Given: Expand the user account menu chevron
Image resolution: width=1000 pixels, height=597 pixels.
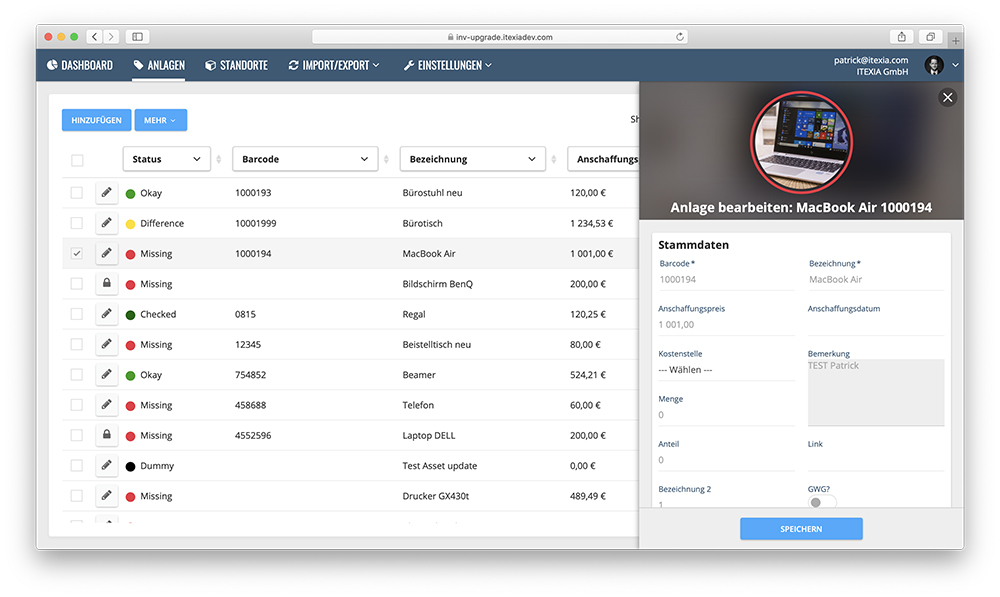Looking at the screenshot, I should point(955,65).
